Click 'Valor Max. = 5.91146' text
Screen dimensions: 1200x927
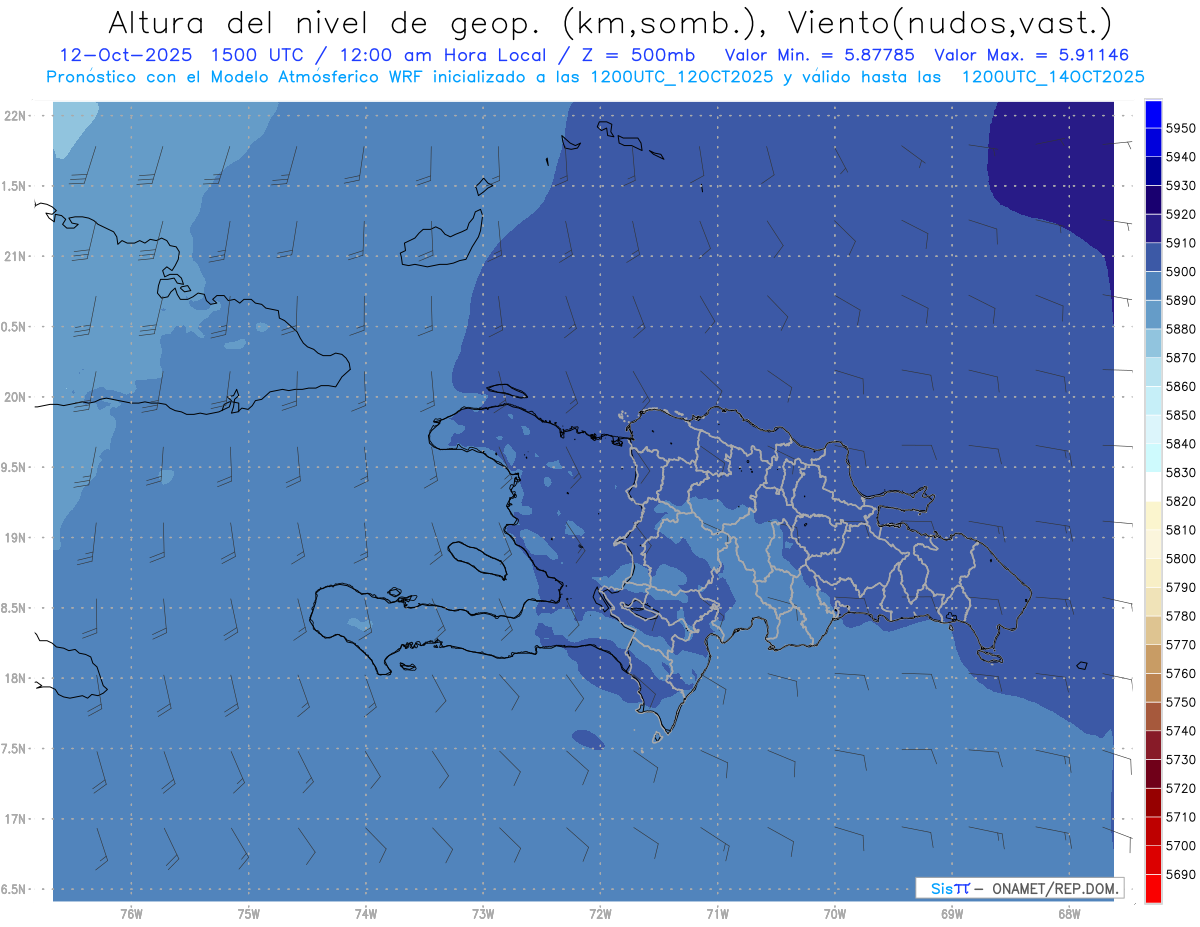(x=1032, y=55)
